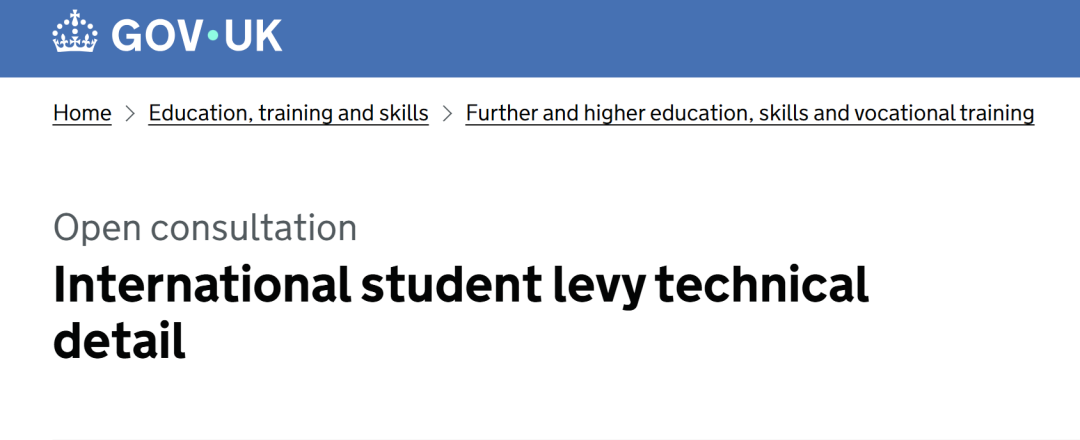The height and width of the screenshot is (440, 1080).
Task: Click "training and skills" in second breadcrumb
Action: point(345,114)
